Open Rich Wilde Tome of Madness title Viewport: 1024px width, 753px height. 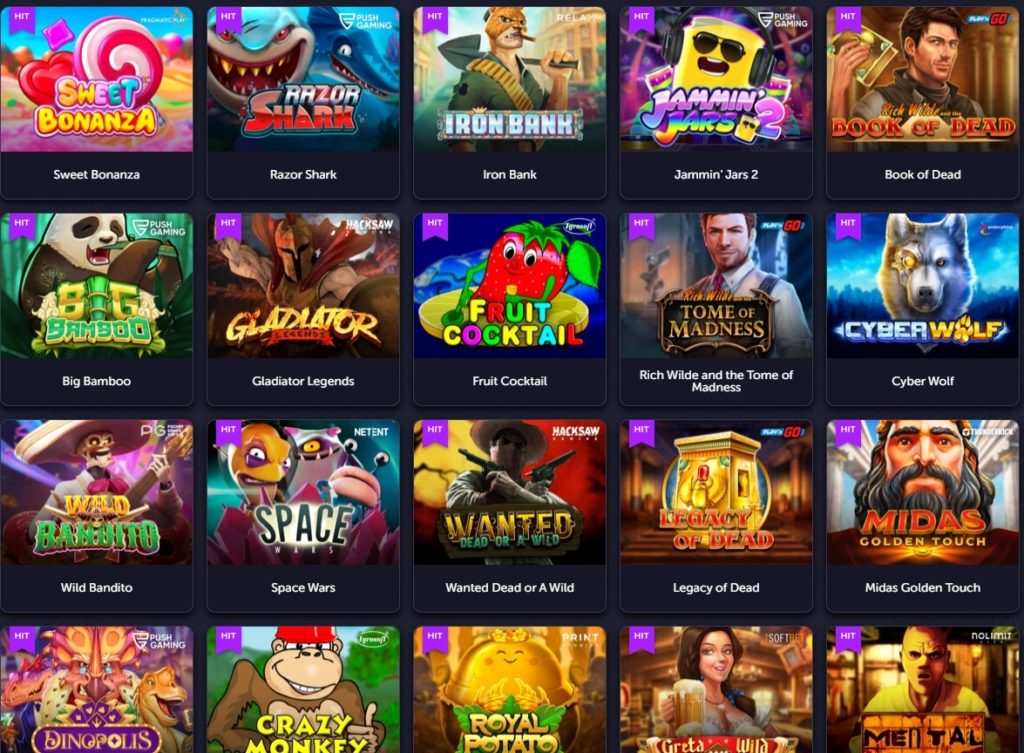716,381
